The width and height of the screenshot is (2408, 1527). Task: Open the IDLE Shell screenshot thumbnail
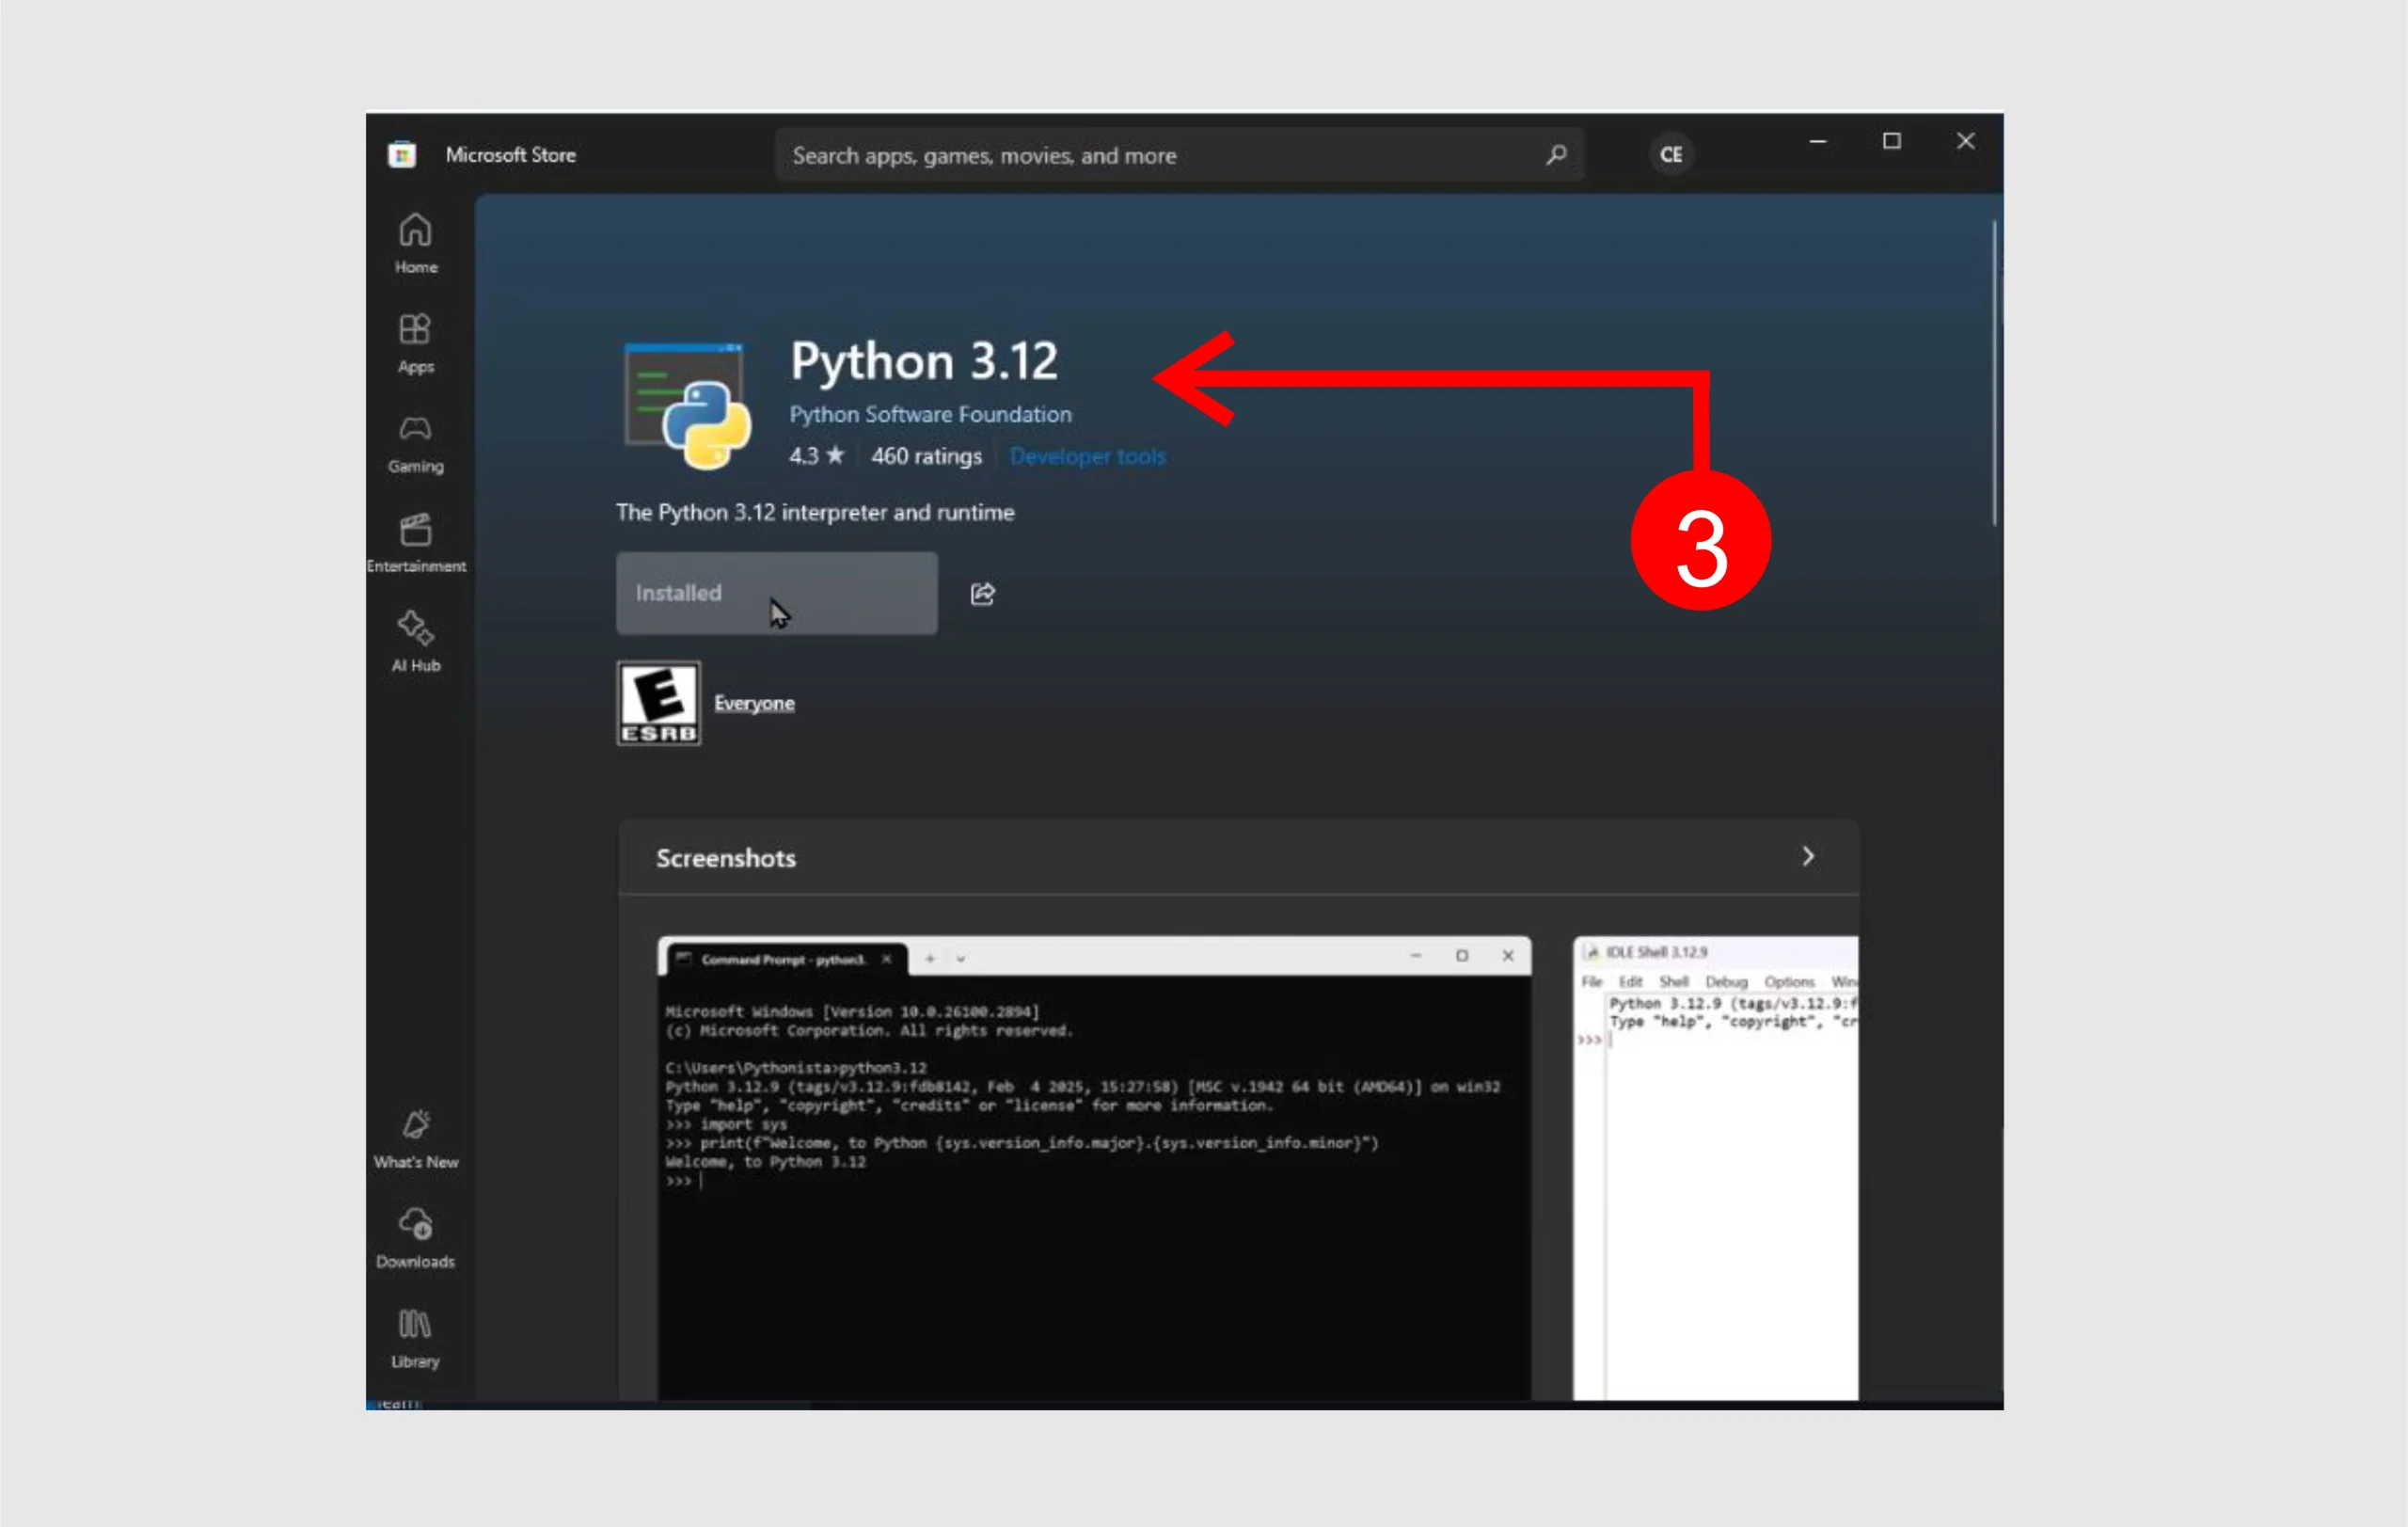click(x=1715, y=1167)
